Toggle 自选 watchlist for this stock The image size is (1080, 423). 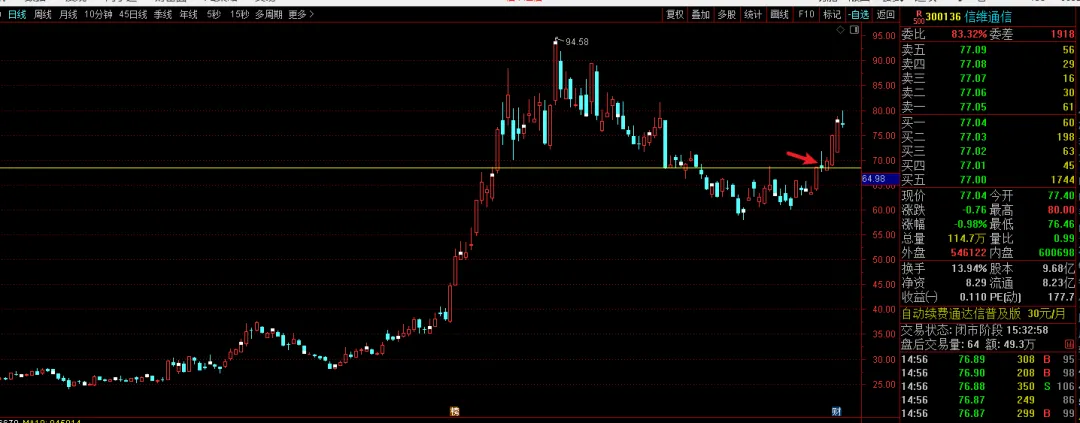(858, 14)
